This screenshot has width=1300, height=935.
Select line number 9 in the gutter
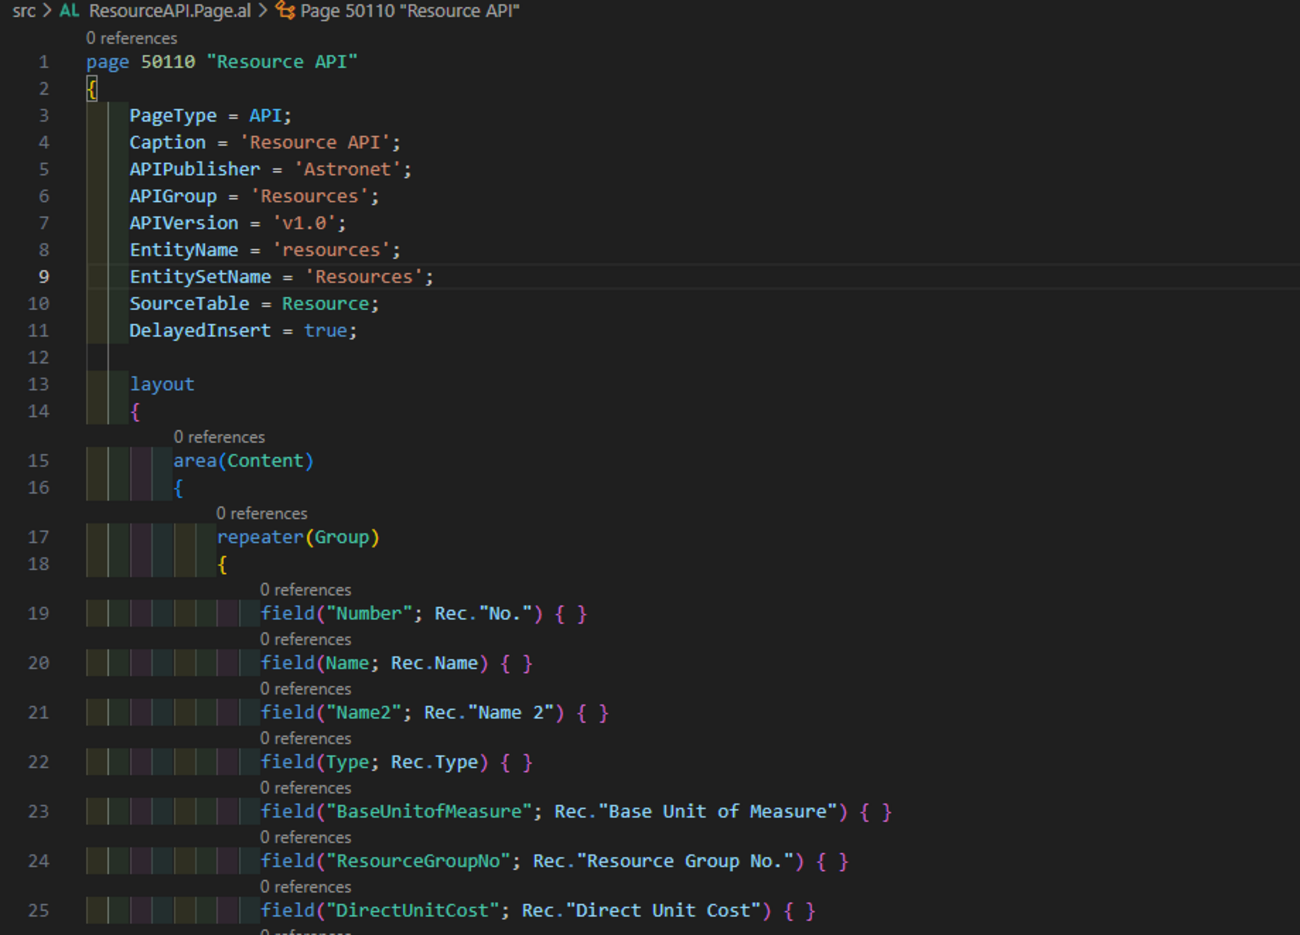tap(43, 277)
